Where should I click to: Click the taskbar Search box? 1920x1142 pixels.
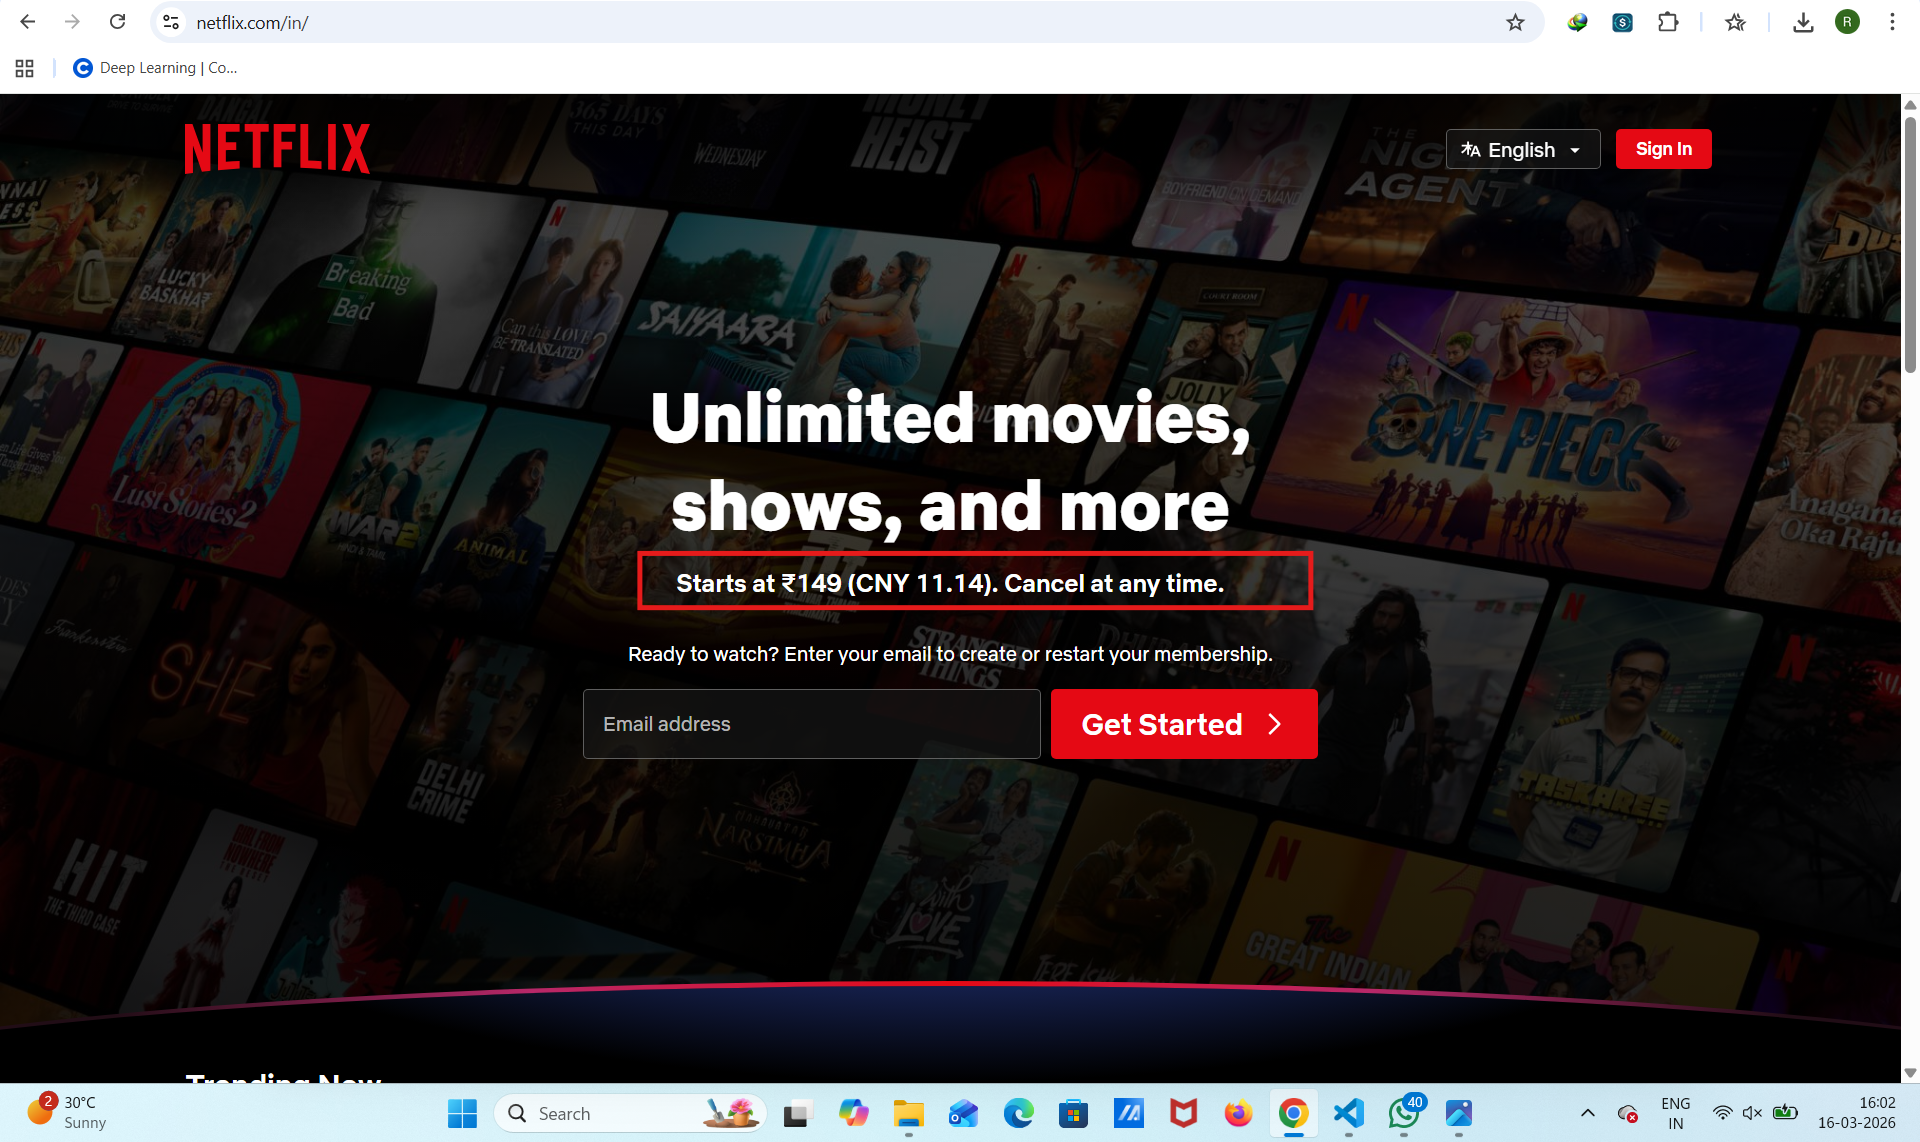630,1113
